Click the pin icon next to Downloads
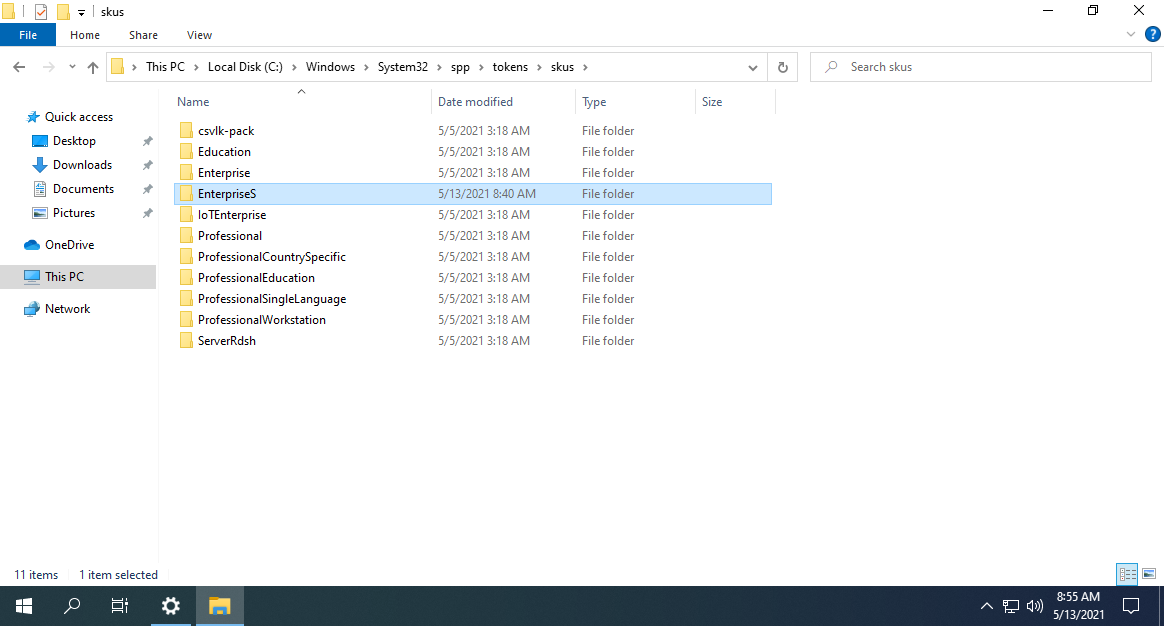The image size is (1164, 626). coord(148,165)
